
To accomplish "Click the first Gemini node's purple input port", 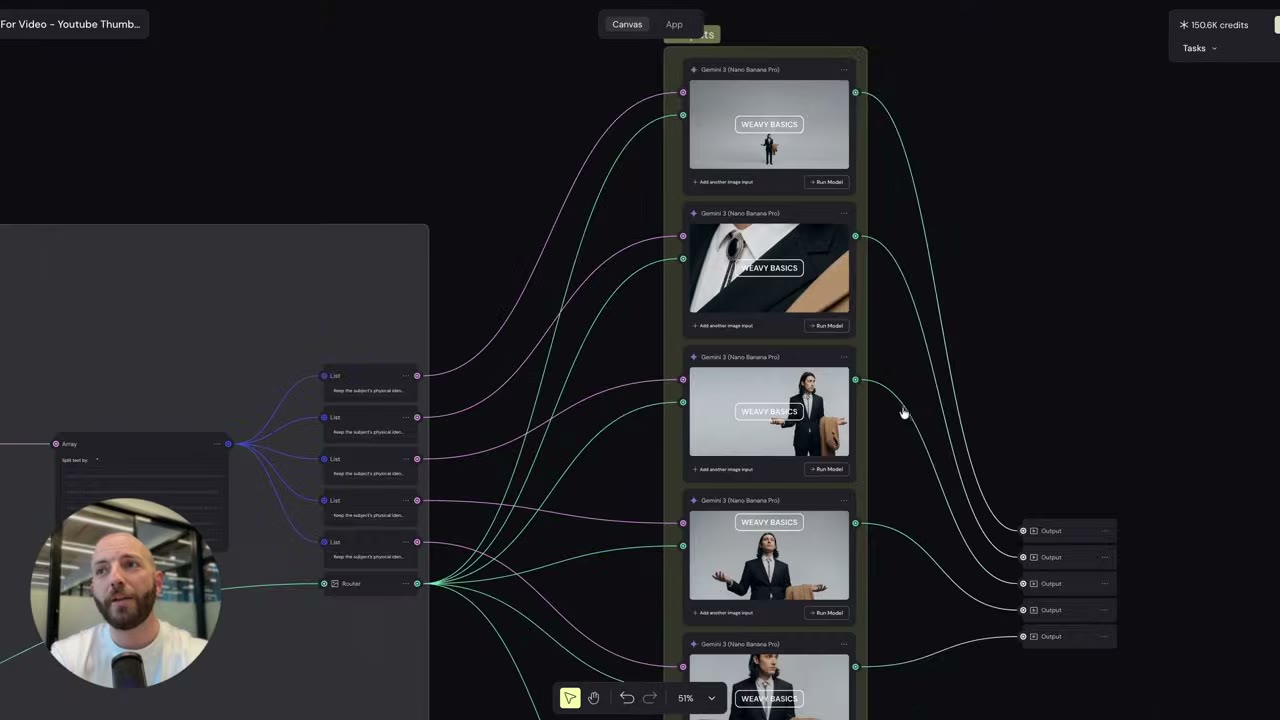I will pyautogui.click(x=683, y=93).
